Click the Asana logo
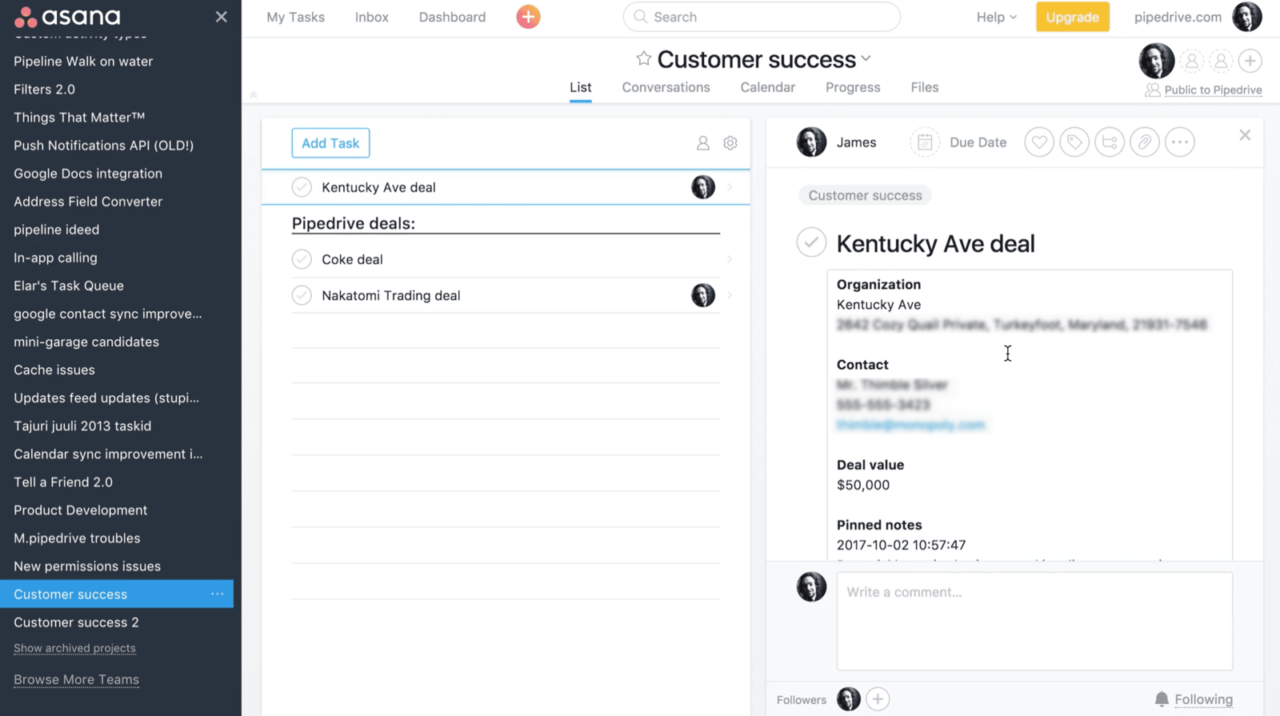Viewport: 1280px width, 716px height. coord(67,16)
